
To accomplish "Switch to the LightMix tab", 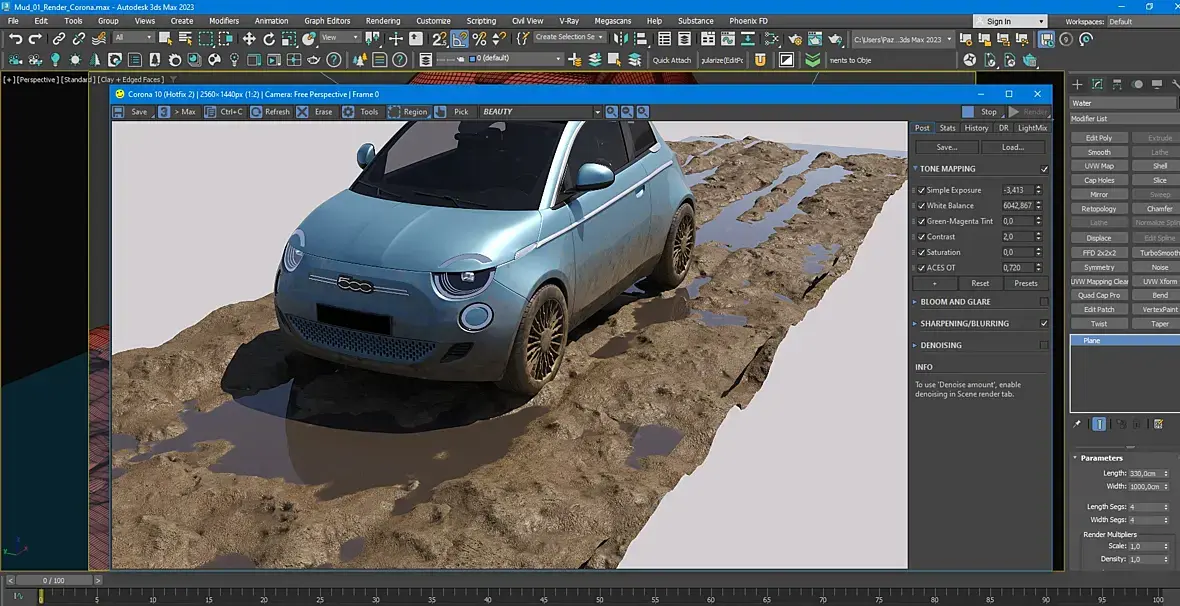I will click(x=1032, y=128).
